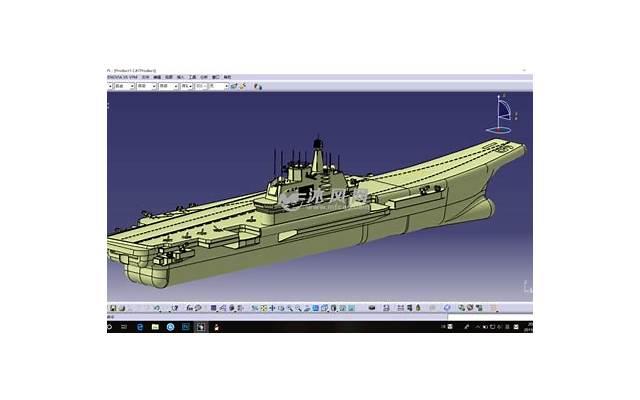Click the Print icon next to Save
This screenshot has width=640, height=400.
122,308
